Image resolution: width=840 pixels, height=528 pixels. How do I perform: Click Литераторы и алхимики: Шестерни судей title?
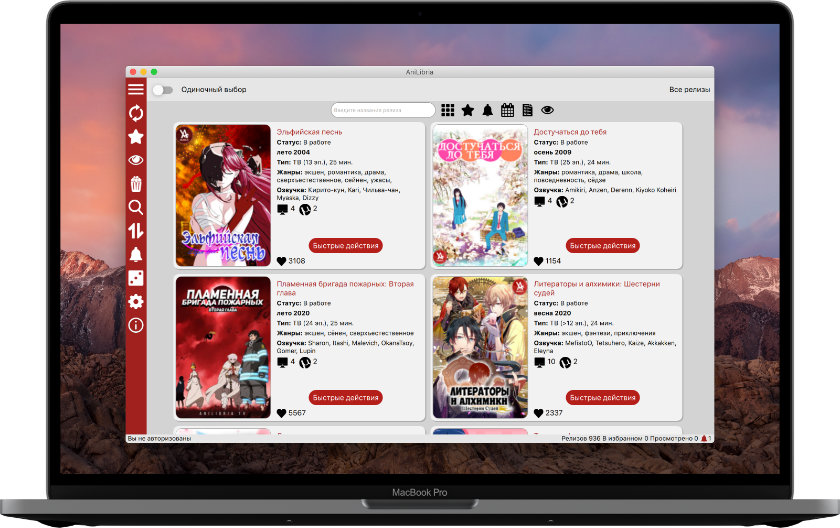click(x=597, y=288)
